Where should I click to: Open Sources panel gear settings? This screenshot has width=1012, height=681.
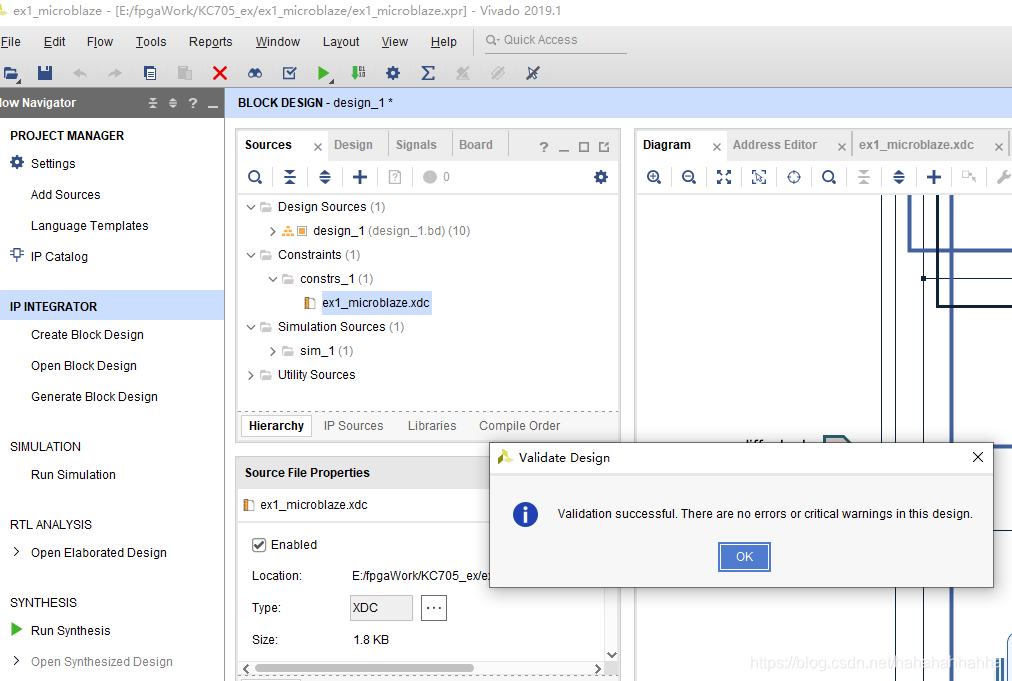tap(601, 177)
